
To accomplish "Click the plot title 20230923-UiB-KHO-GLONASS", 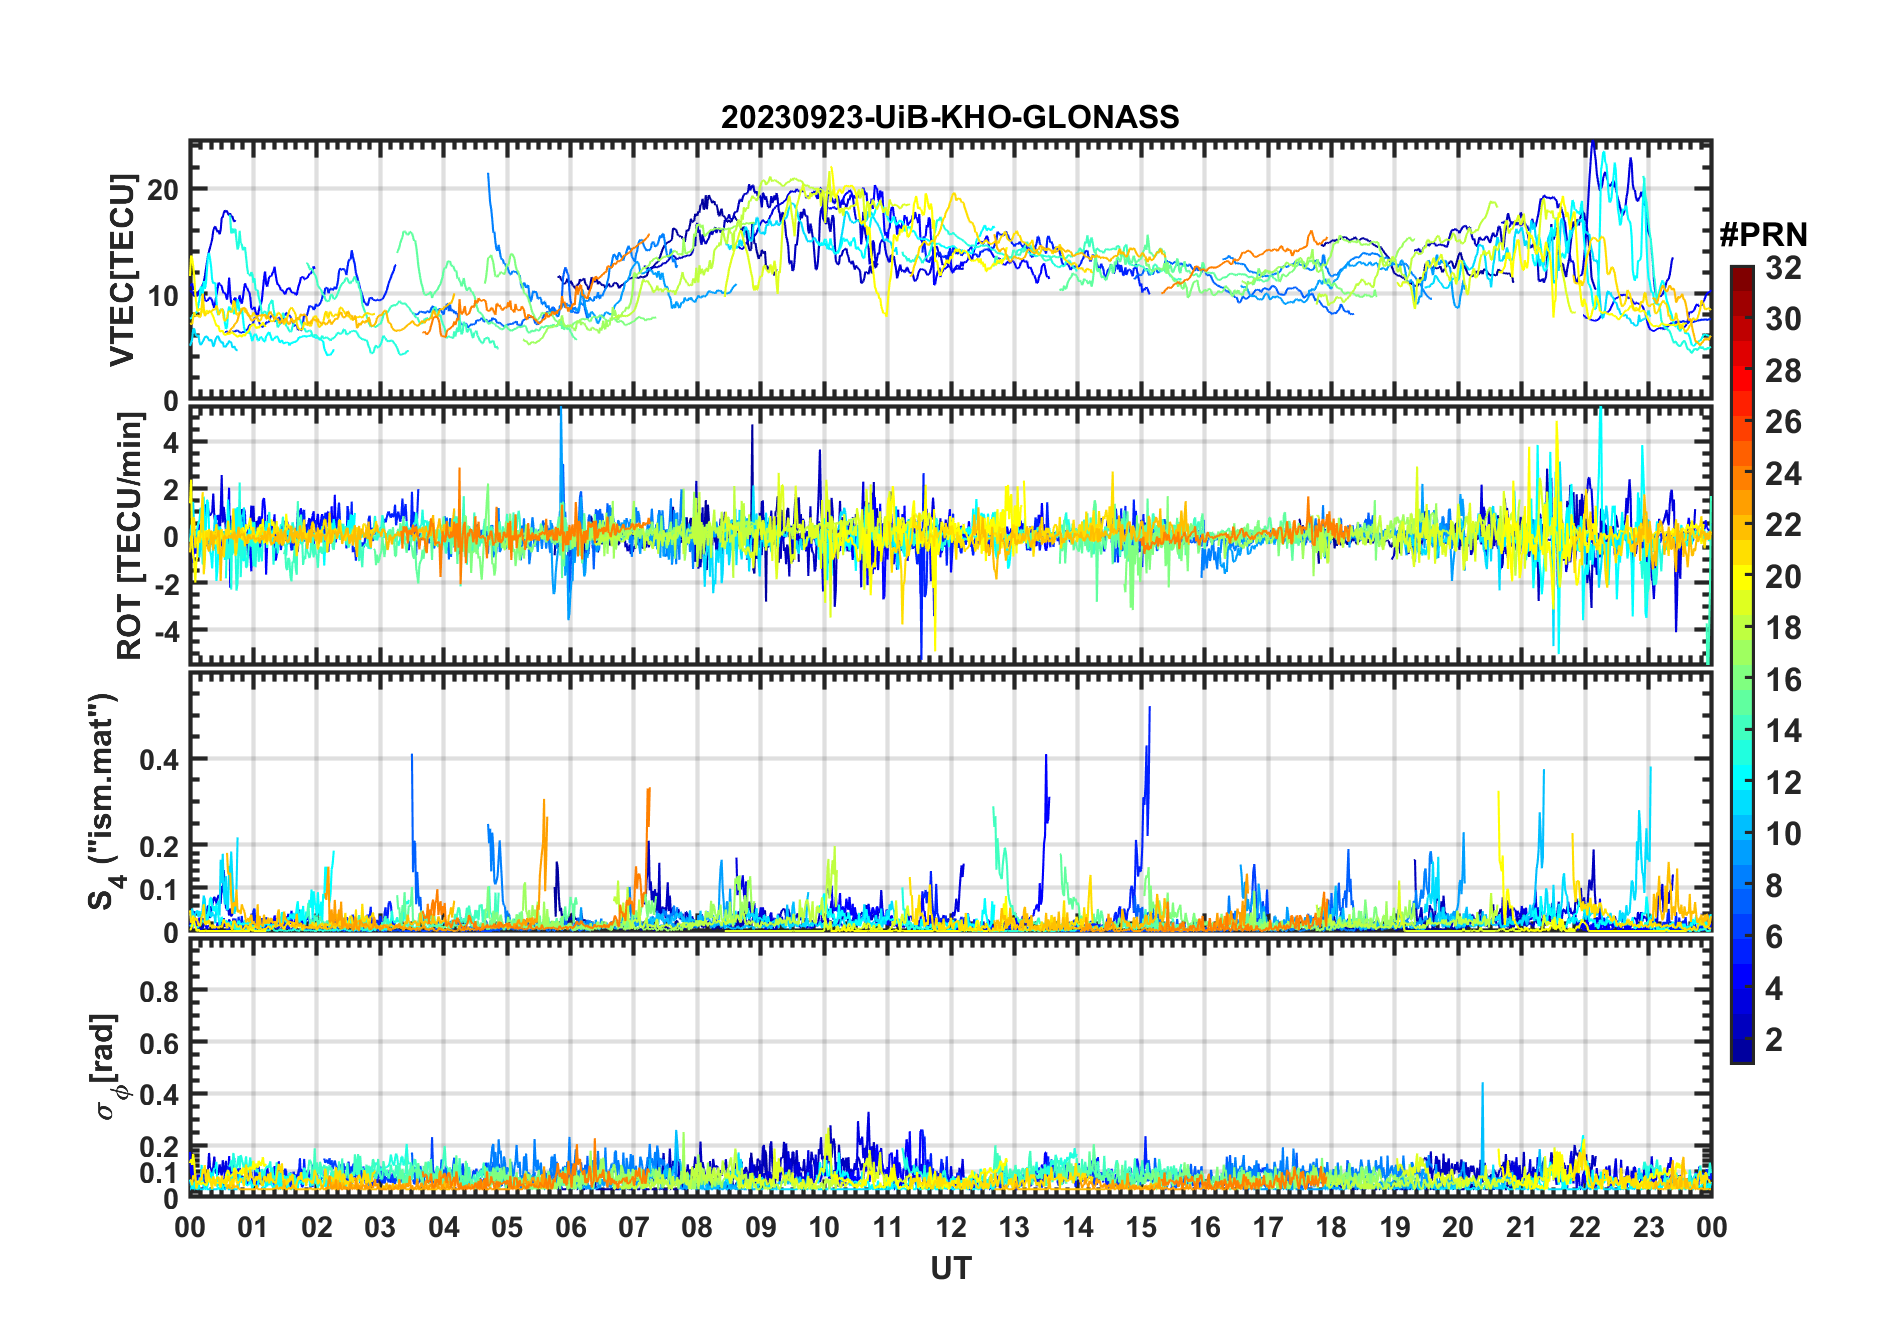I will tap(950, 118).
